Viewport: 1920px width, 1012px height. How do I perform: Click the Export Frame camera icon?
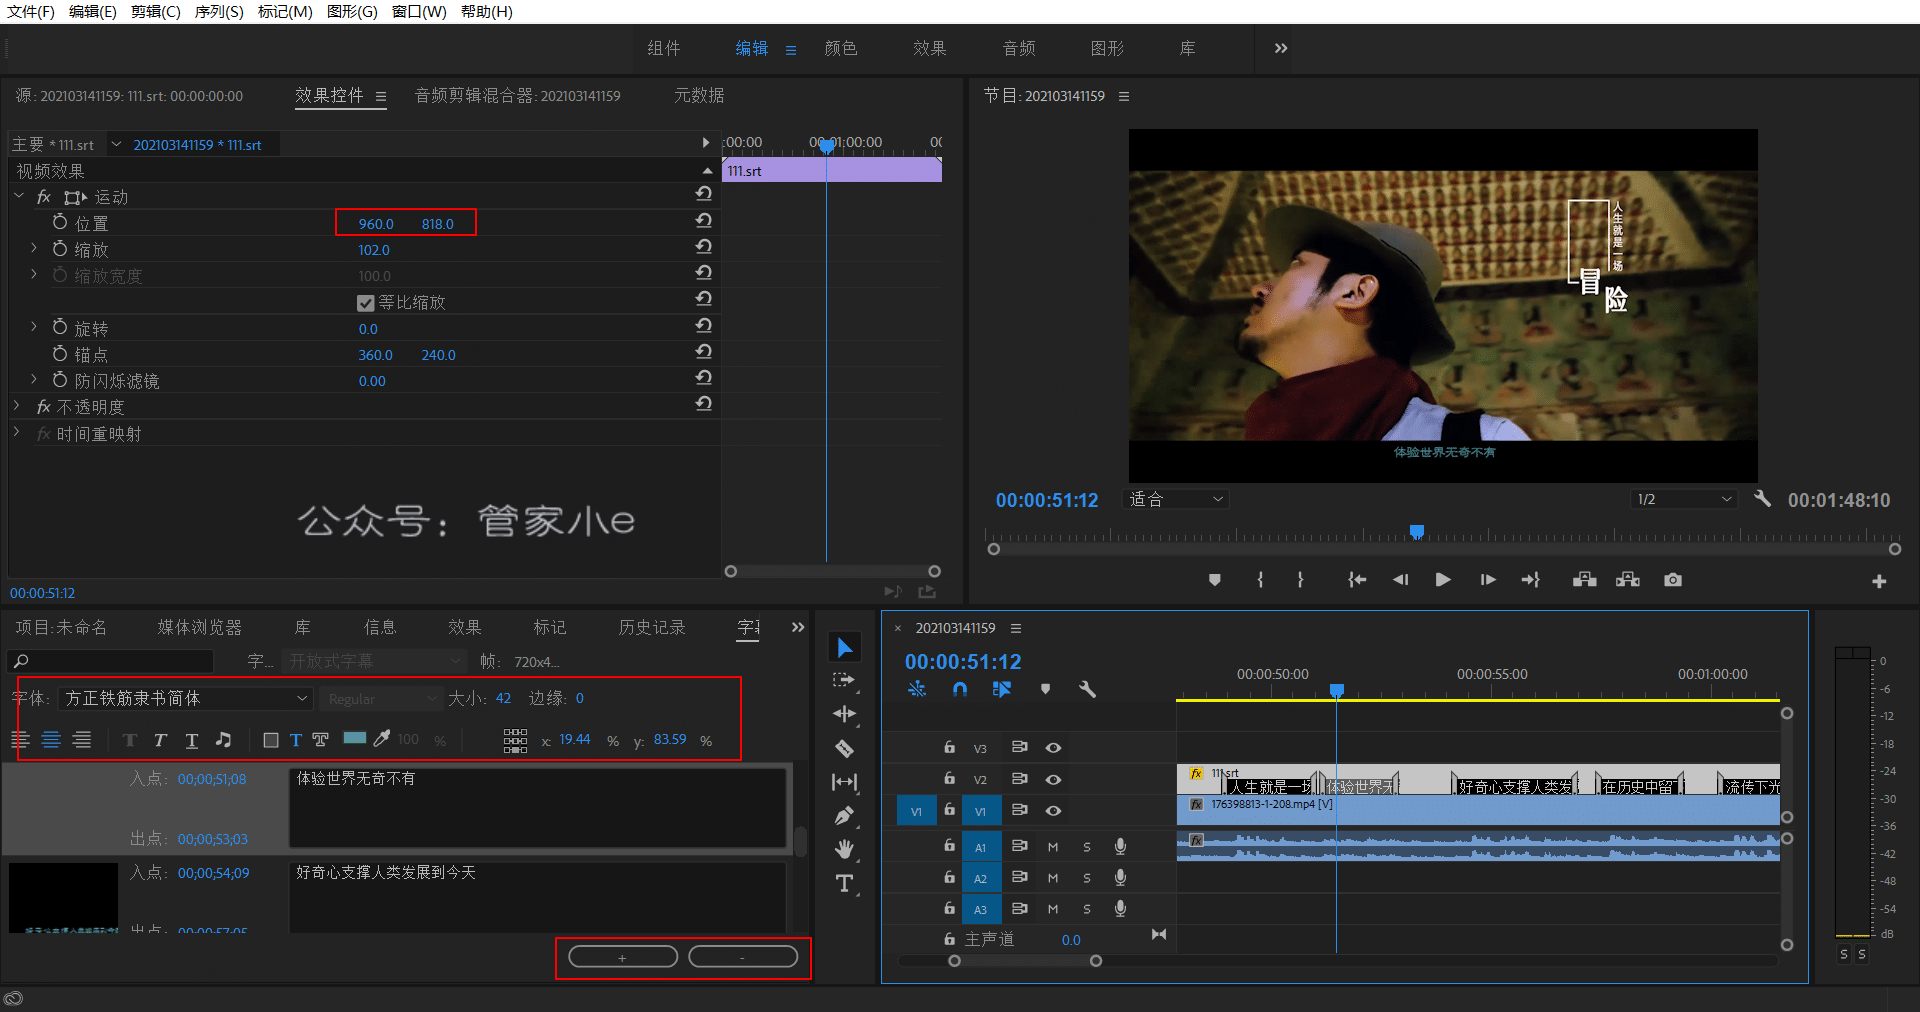[x=1673, y=580]
